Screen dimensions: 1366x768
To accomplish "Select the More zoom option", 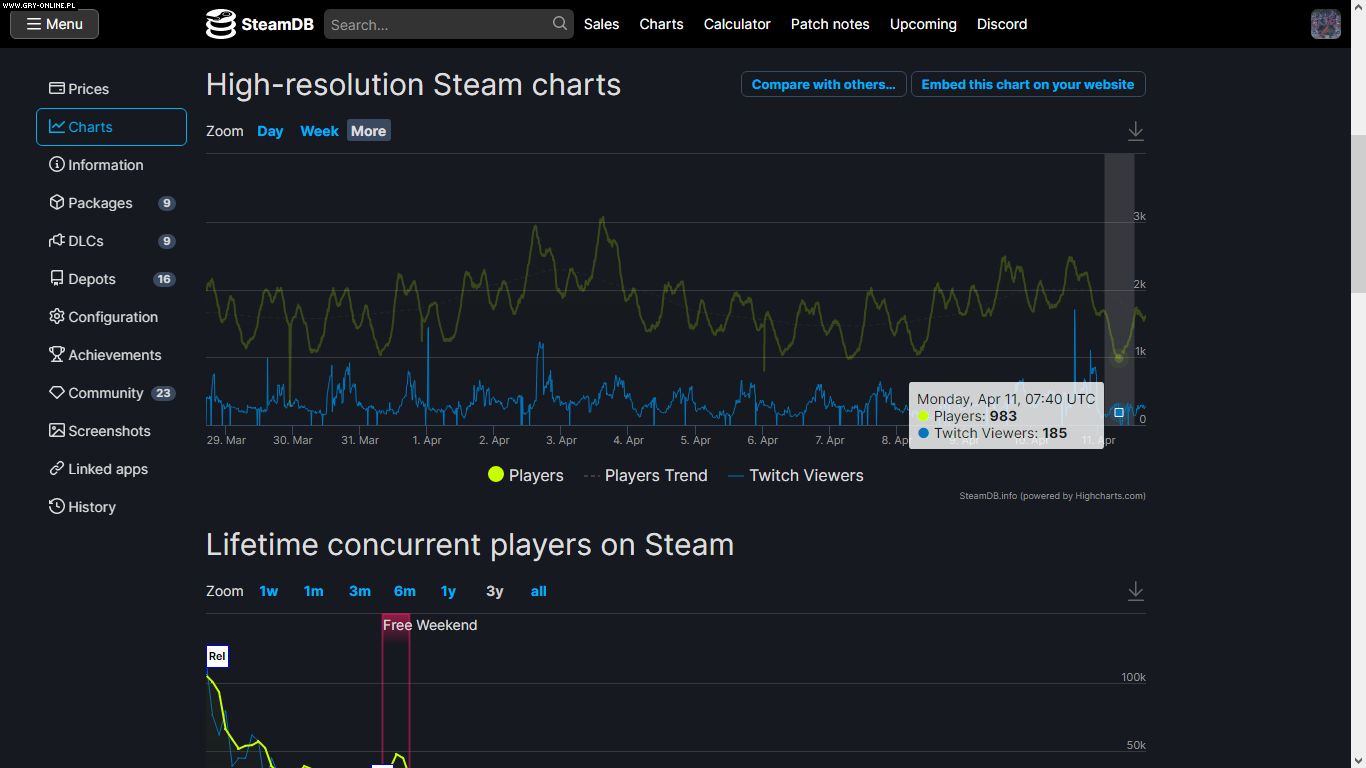I will pyautogui.click(x=368, y=131).
